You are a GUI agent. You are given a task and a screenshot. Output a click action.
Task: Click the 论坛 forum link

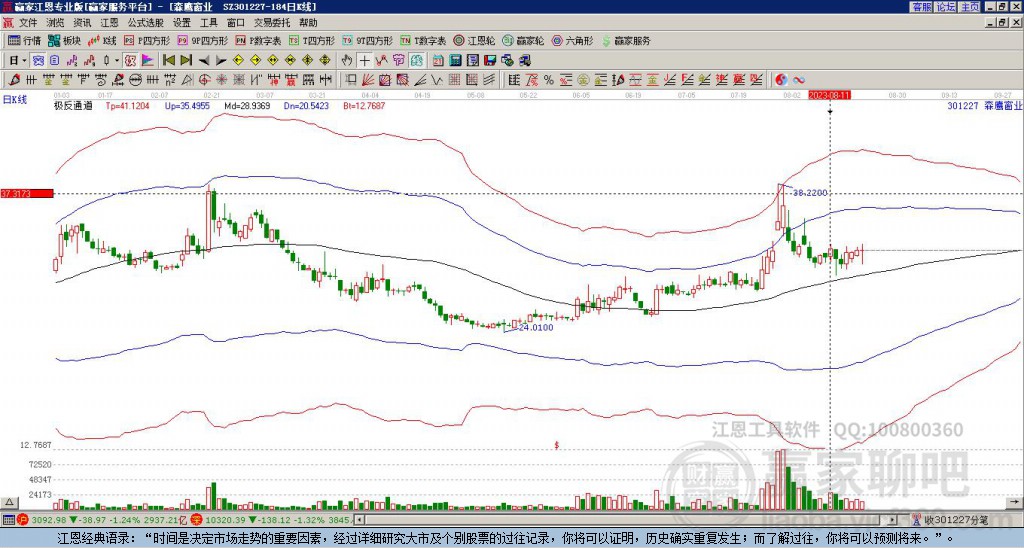(945, 7)
